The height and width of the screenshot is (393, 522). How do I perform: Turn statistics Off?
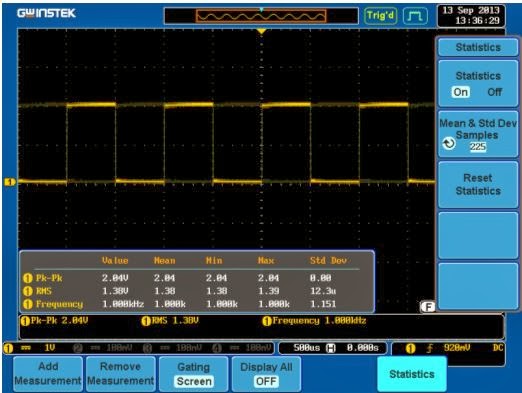click(494, 92)
